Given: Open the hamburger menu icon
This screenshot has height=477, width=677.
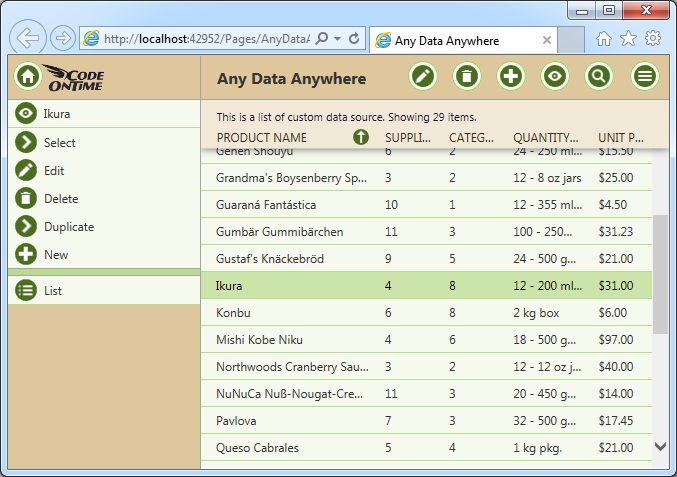Looking at the screenshot, I should point(645,76).
